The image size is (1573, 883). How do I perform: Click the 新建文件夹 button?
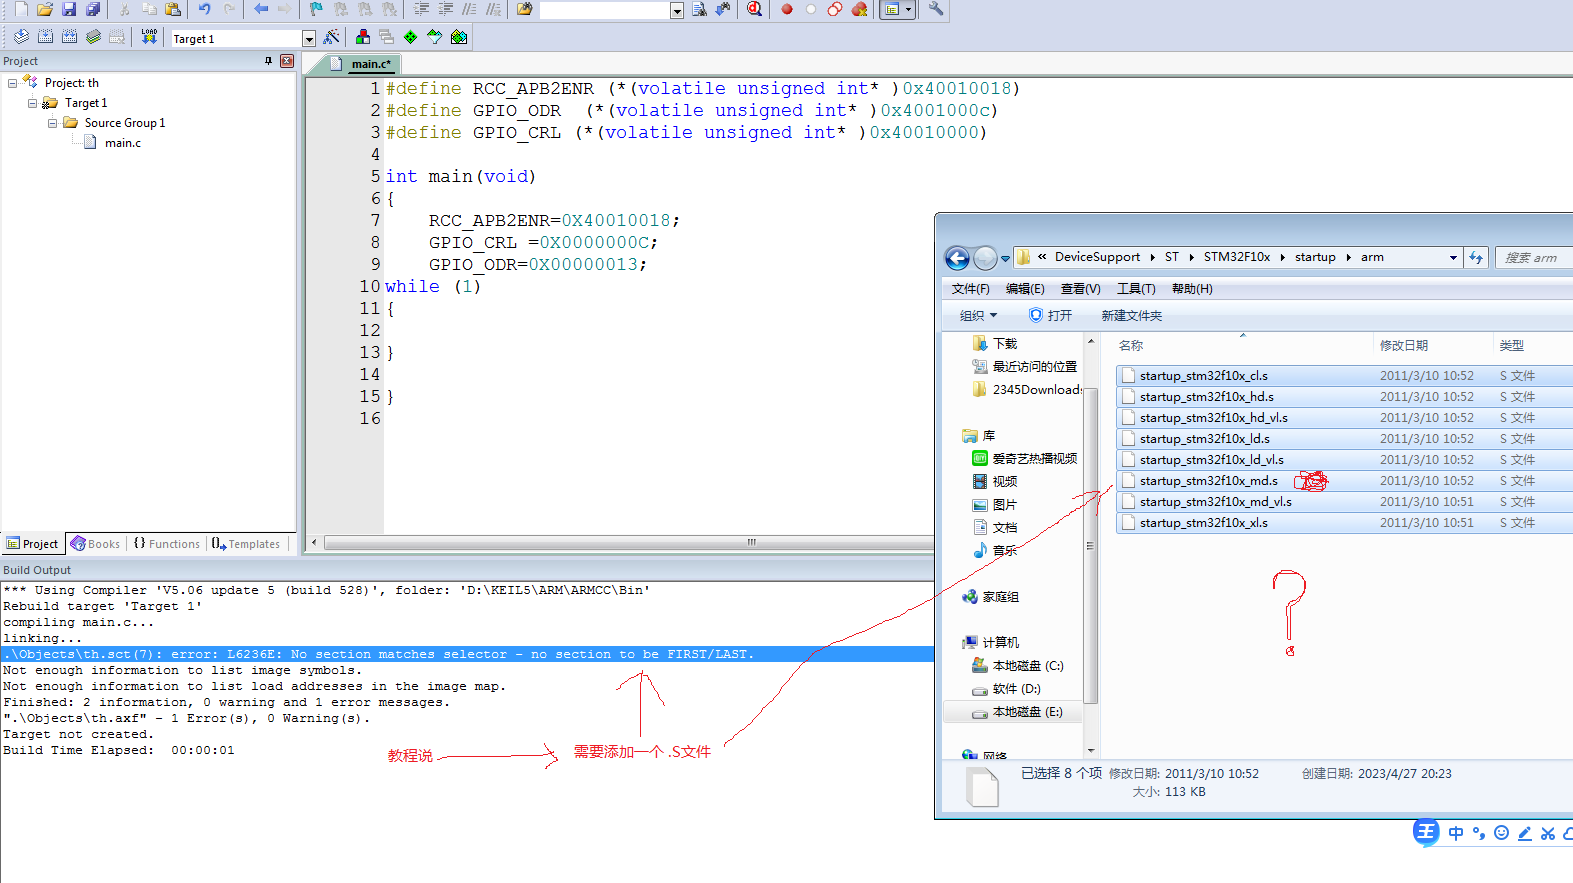(x=1131, y=315)
